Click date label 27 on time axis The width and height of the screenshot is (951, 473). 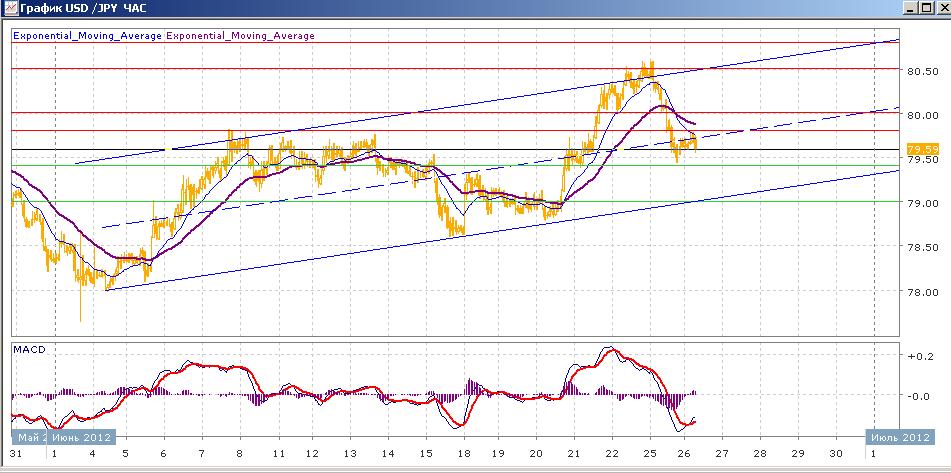point(722,454)
